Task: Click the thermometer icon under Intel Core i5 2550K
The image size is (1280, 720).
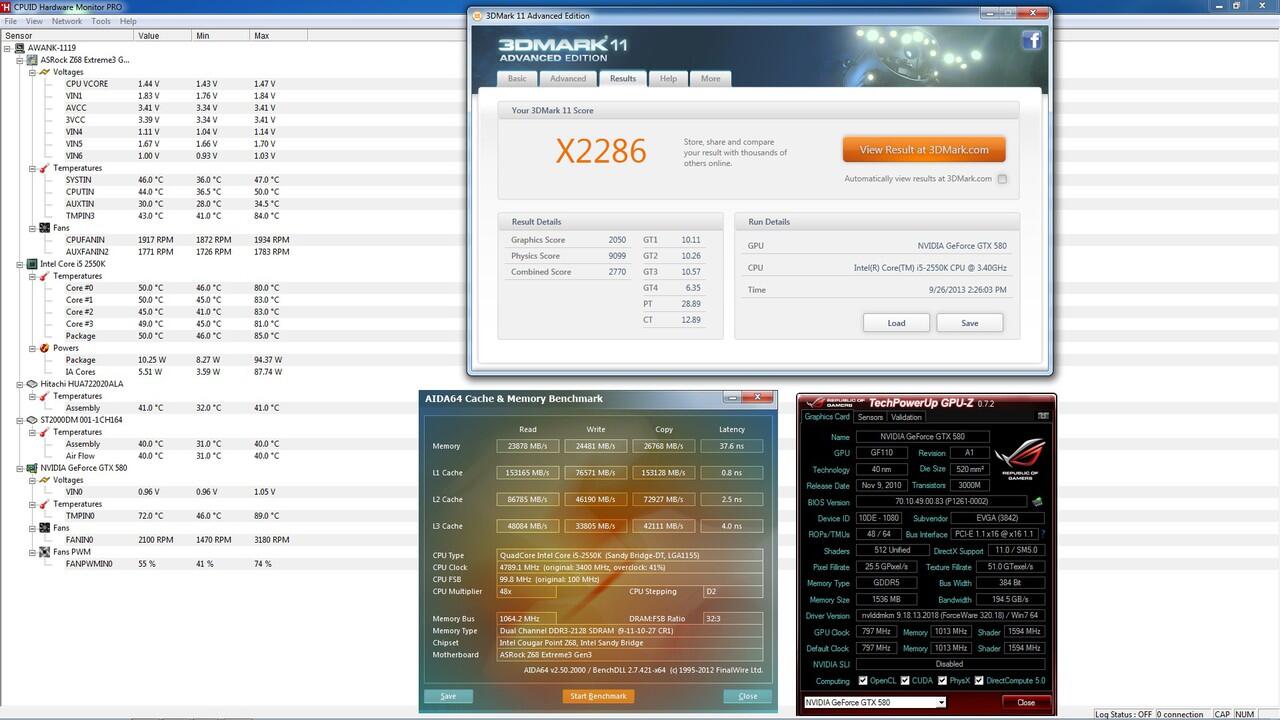Action: click(x=44, y=276)
